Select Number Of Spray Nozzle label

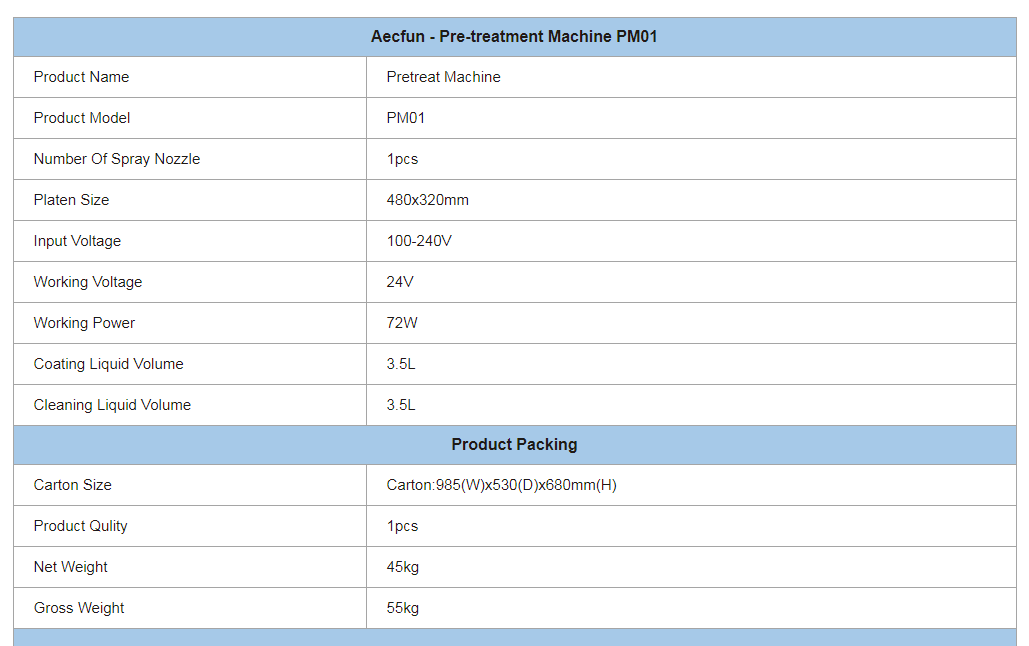click(x=117, y=159)
